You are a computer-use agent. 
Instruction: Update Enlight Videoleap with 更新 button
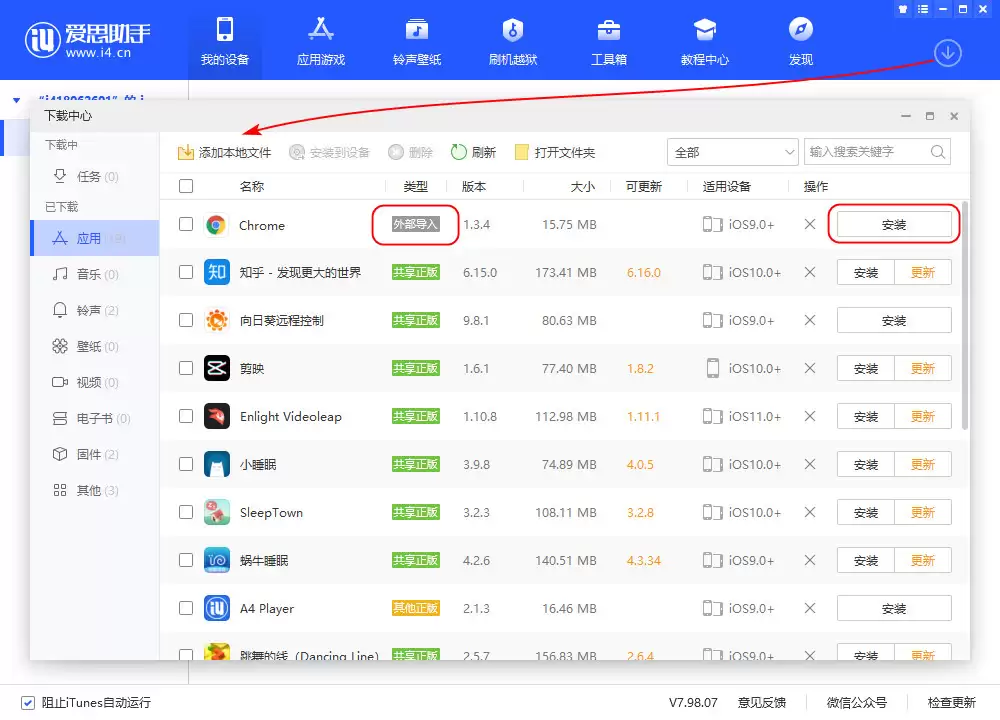(x=923, y=416)
